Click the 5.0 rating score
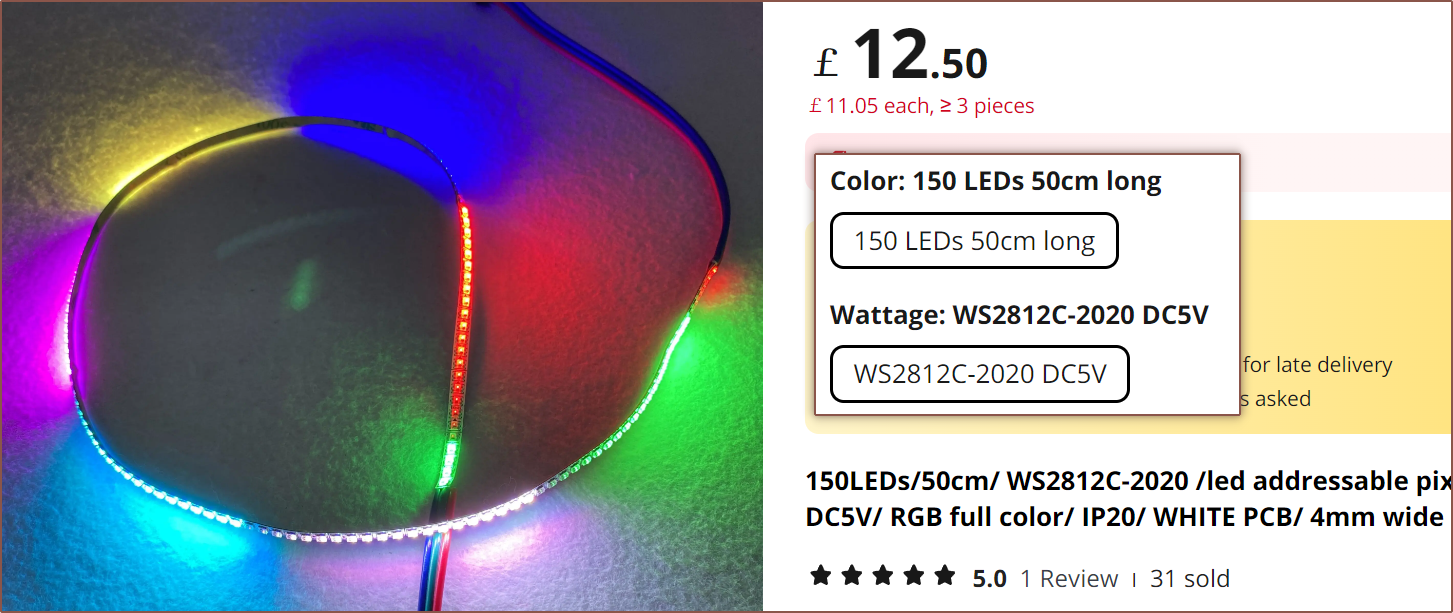 (990, 578)
